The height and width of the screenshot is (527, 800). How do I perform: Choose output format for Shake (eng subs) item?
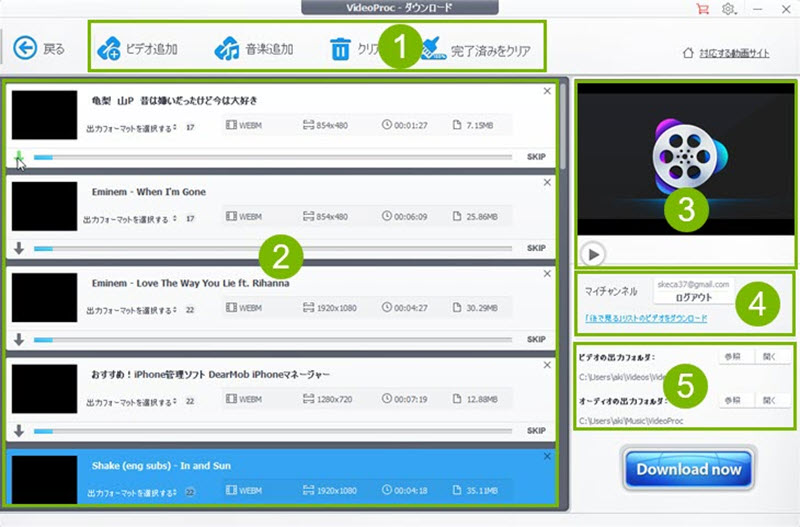coord(130,491)
